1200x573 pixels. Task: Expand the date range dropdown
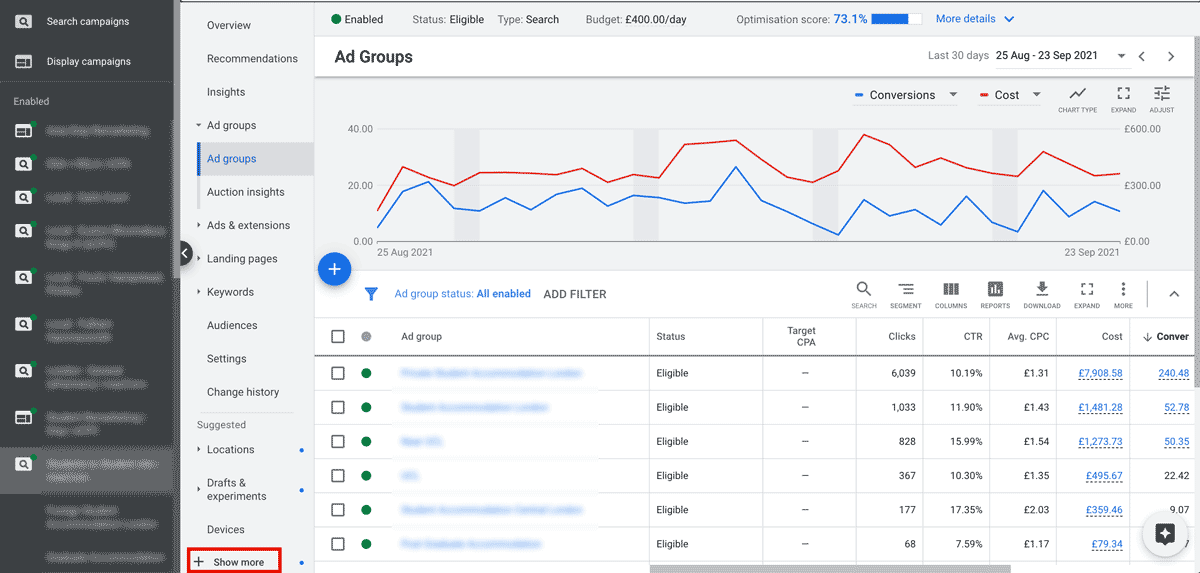1122,56
